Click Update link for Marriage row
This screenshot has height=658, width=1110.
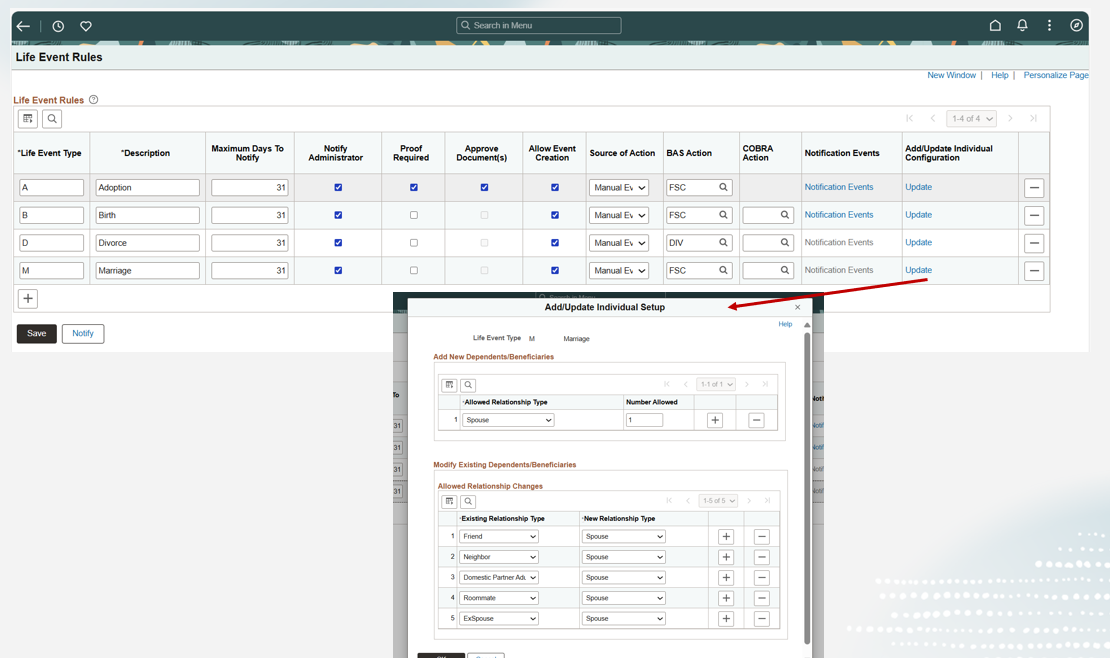pos(918,270)
